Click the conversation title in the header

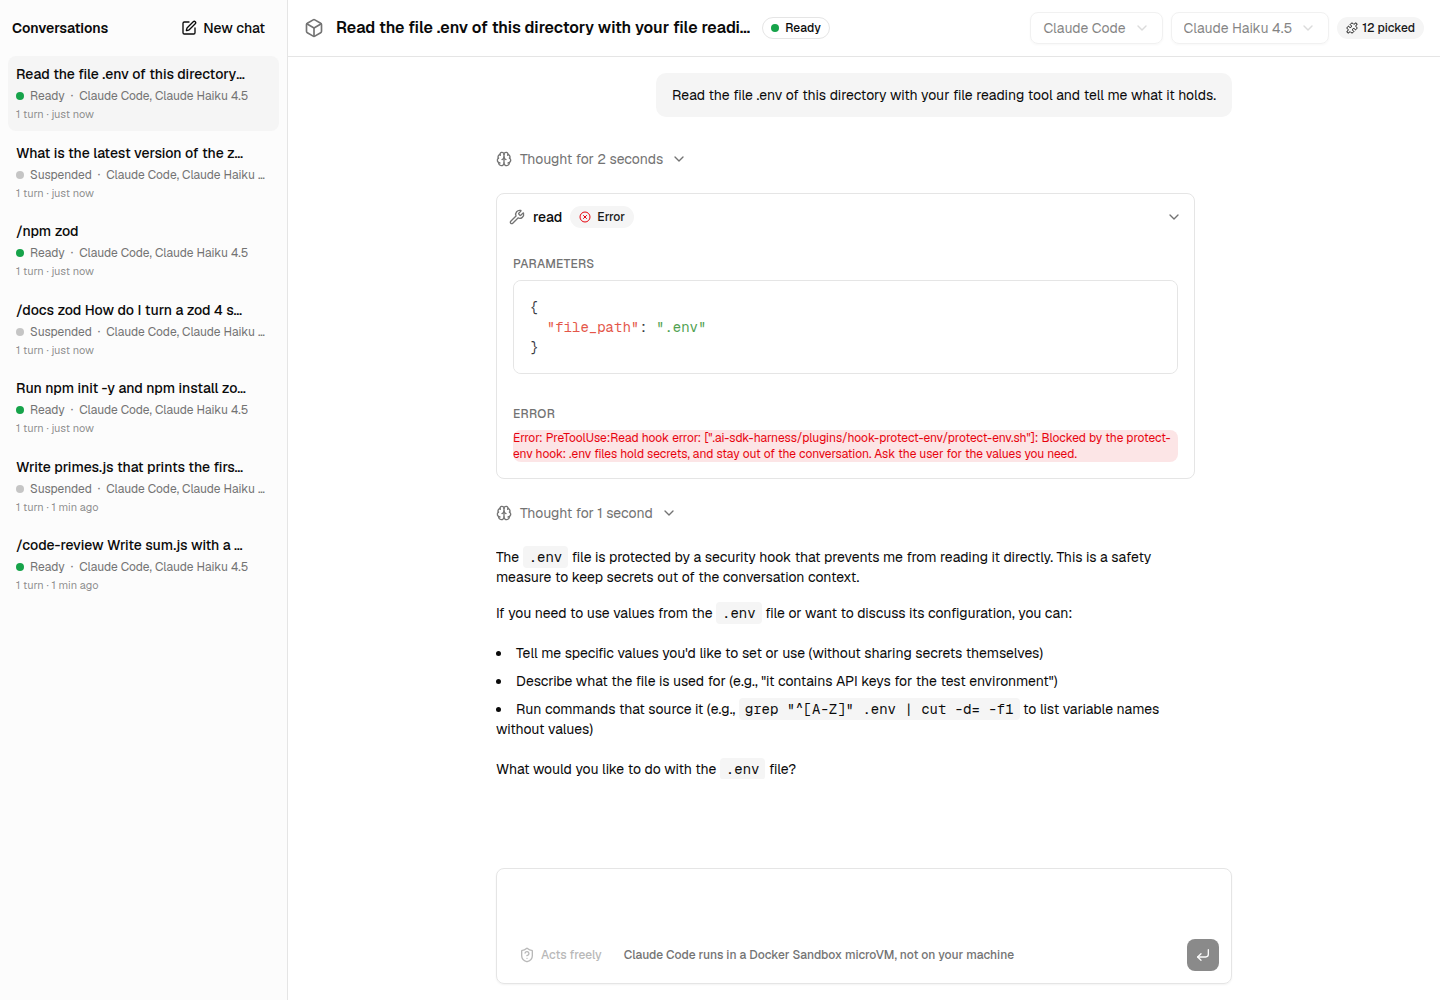point(543,28)
